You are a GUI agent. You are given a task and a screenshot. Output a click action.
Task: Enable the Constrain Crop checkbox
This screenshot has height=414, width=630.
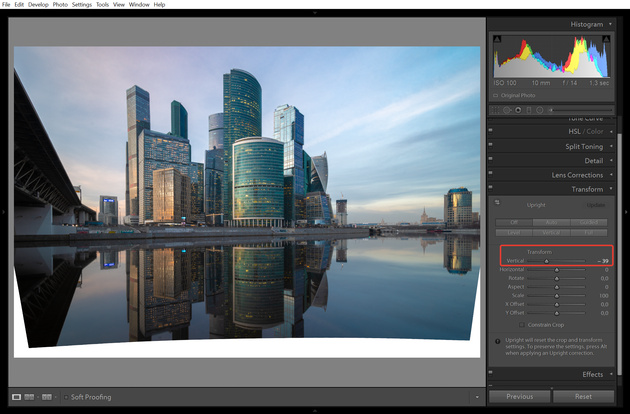coord(522,325)
